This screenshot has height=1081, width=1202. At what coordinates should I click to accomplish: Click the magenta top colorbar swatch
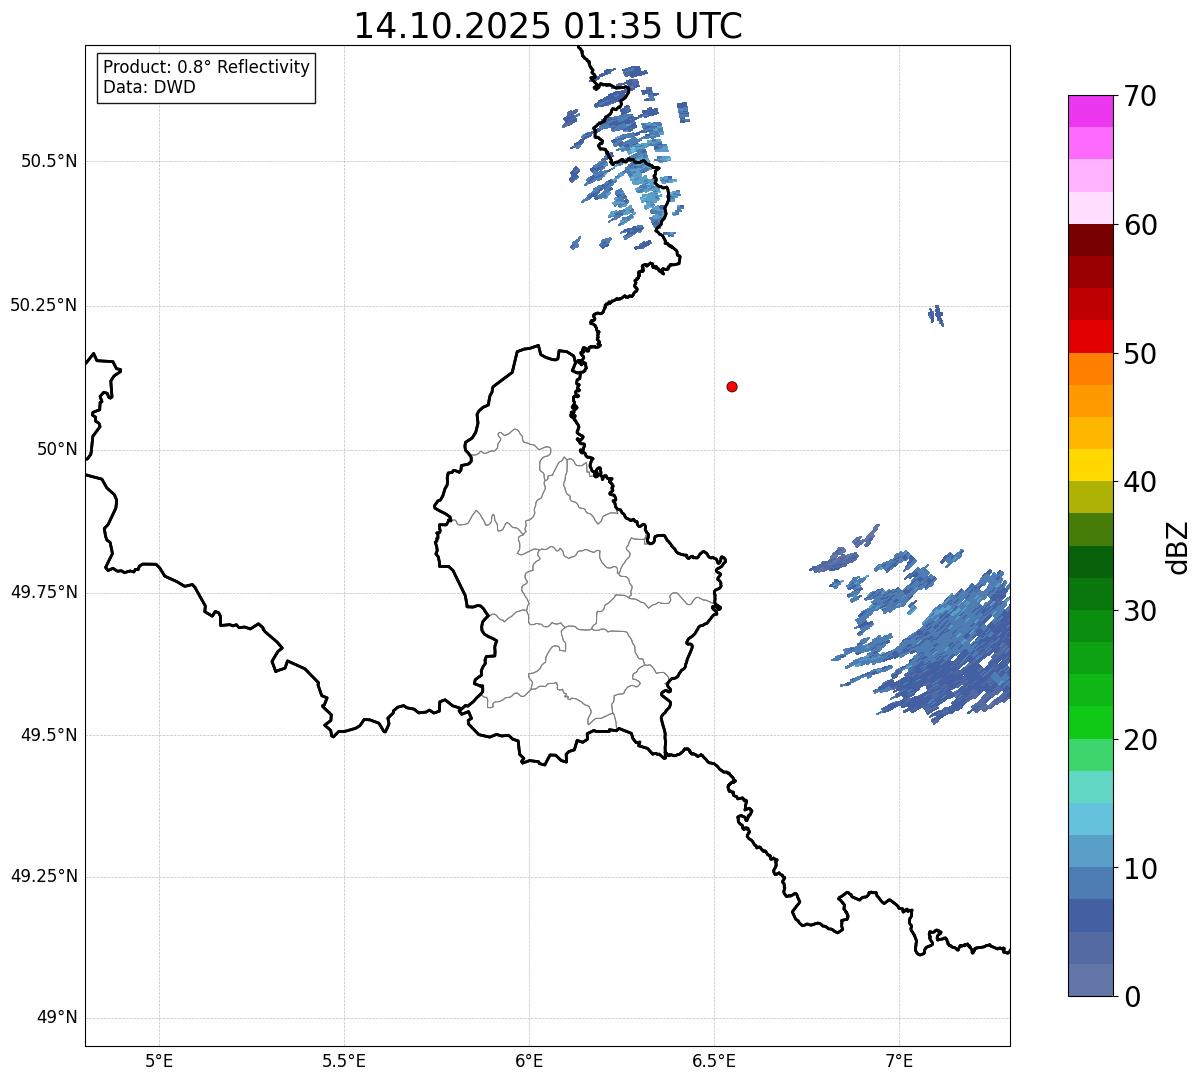pyautogui.click(x=1091, y=111)
